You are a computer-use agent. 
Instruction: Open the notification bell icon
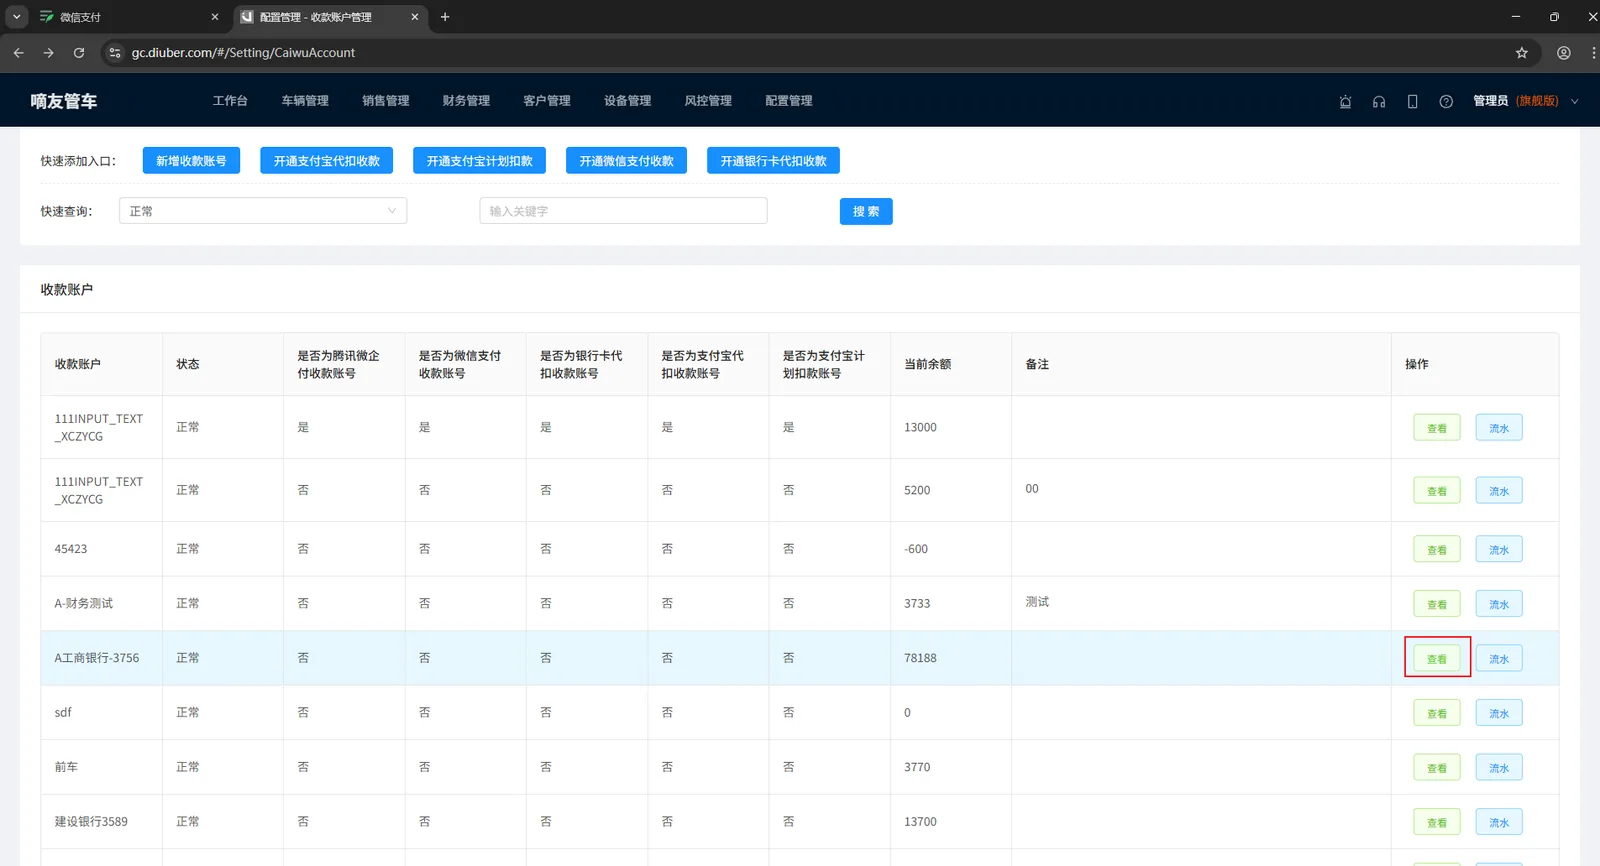coord(1345,102)
